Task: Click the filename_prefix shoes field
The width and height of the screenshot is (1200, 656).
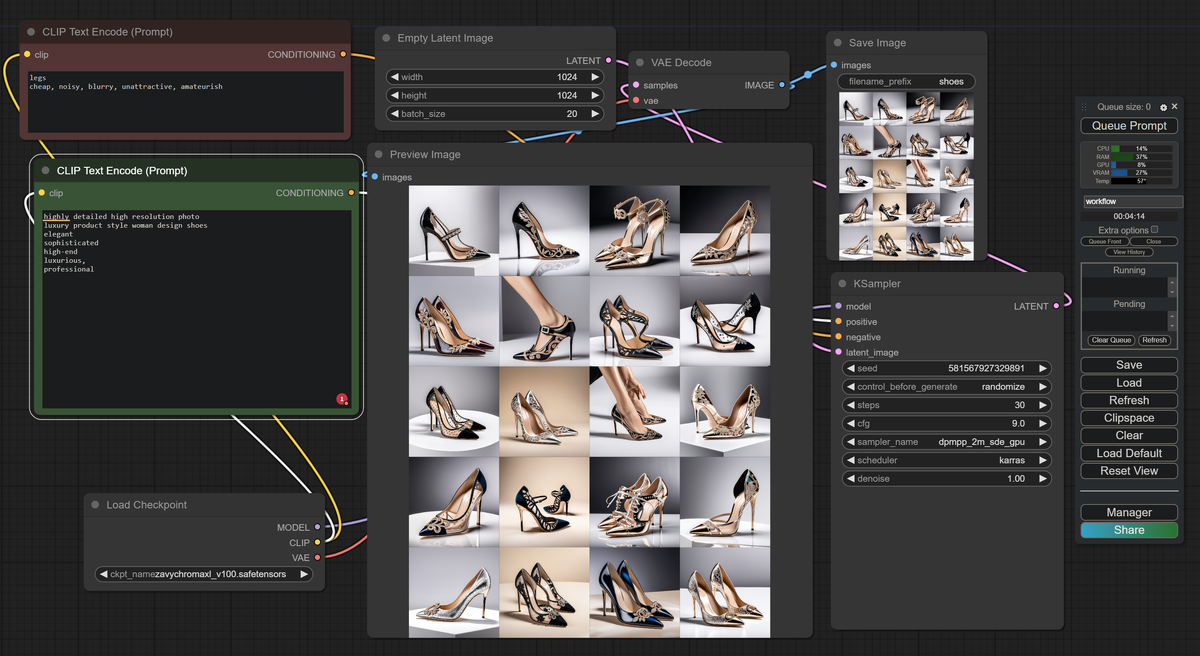Action: [x=906, y=81]
